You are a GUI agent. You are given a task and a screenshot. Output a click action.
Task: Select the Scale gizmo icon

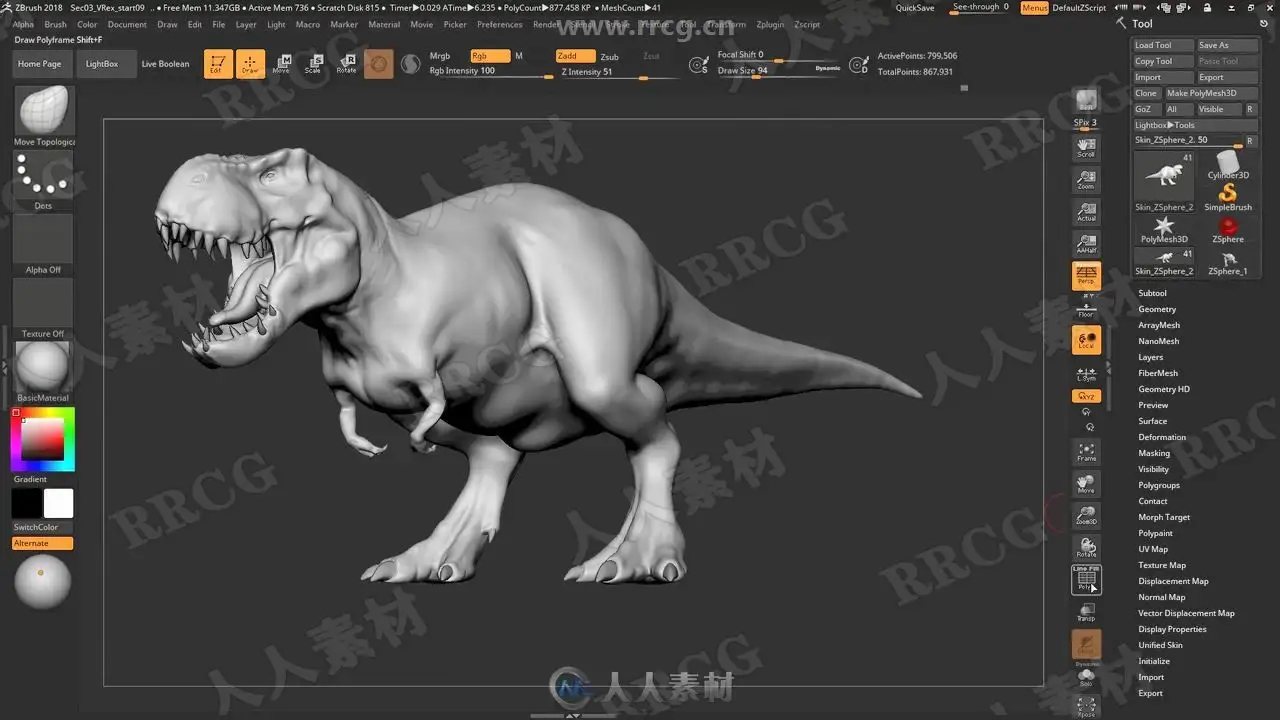pyautogui.click(x=313, y=64)
